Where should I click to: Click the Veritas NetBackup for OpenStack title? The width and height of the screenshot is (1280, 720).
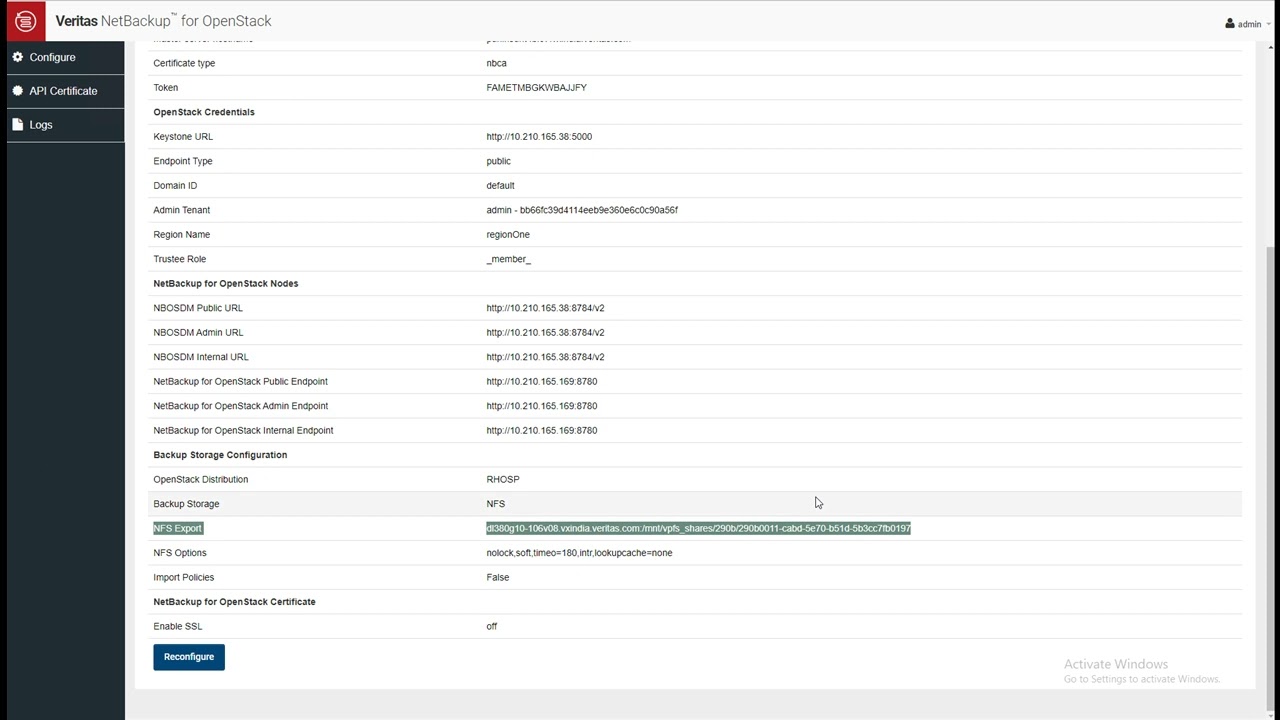[163, 21]
